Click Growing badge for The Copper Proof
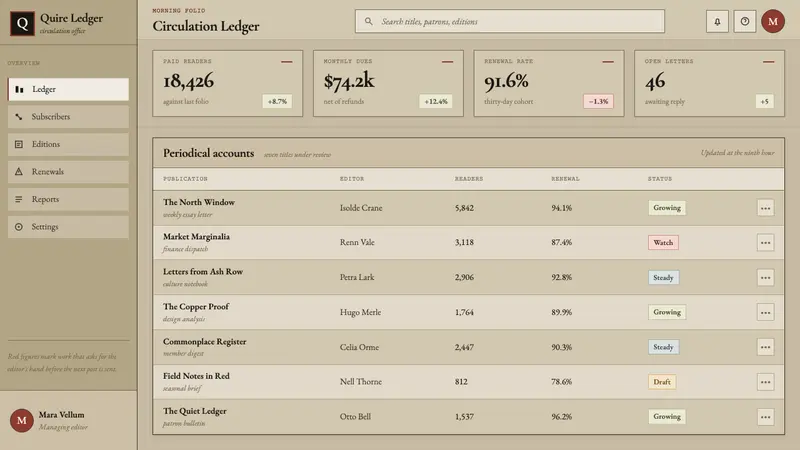The height and width of the screenshot is (450, 800). [x=667, y=312]
